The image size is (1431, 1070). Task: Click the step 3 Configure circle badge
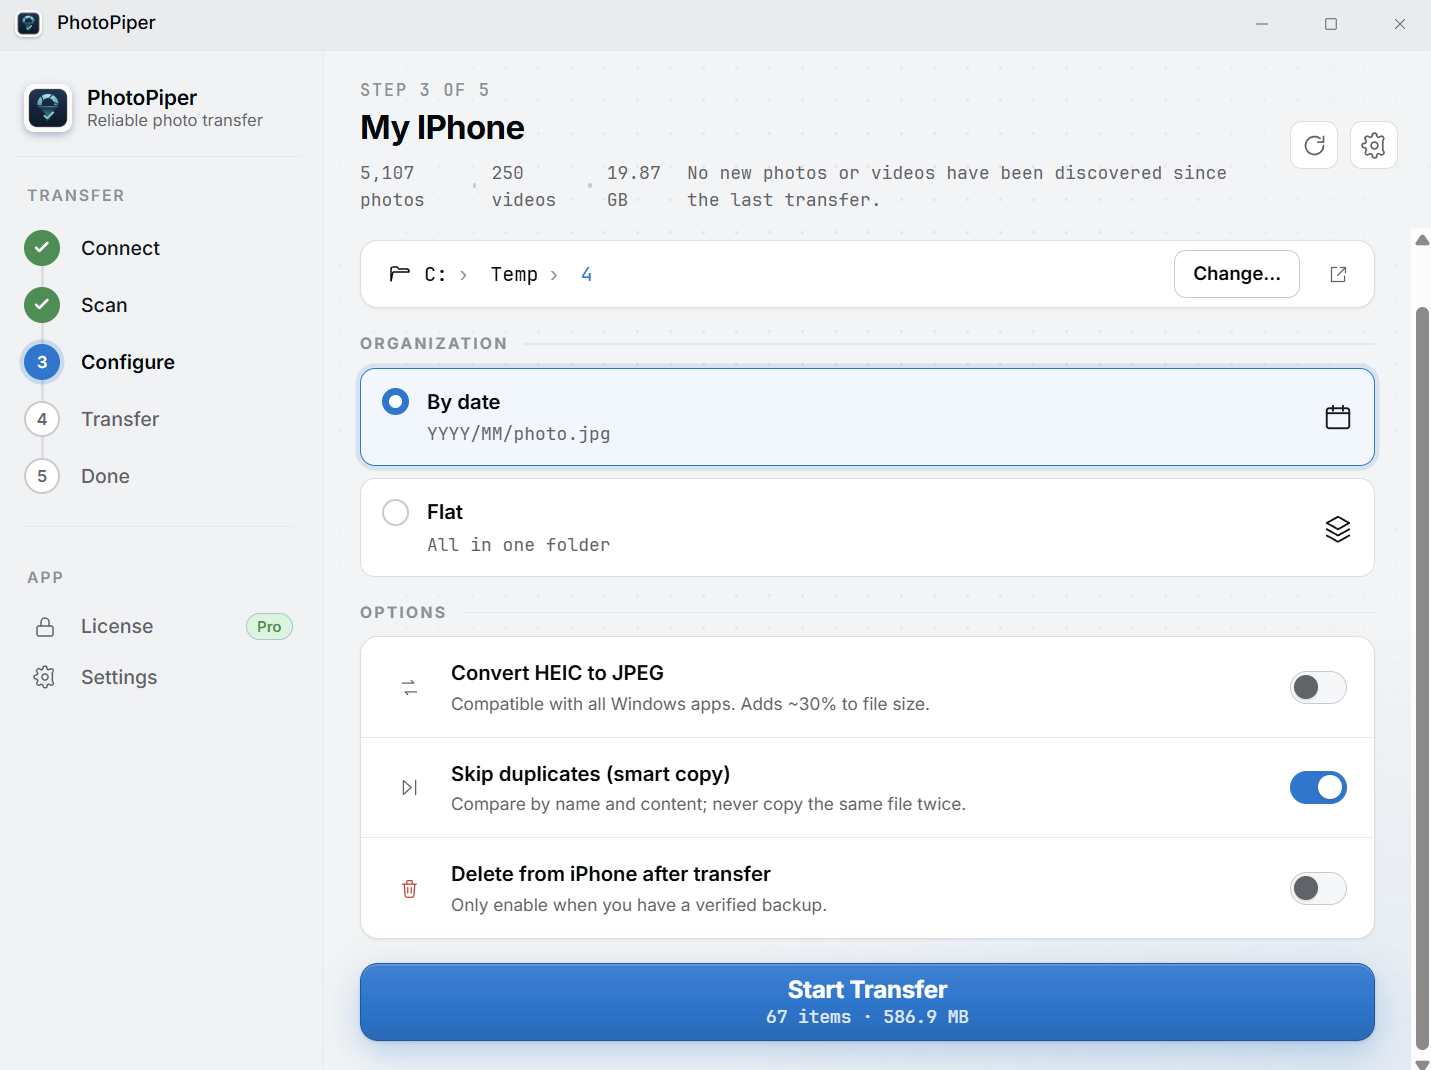pyautogui.click(x=42, y=362)
